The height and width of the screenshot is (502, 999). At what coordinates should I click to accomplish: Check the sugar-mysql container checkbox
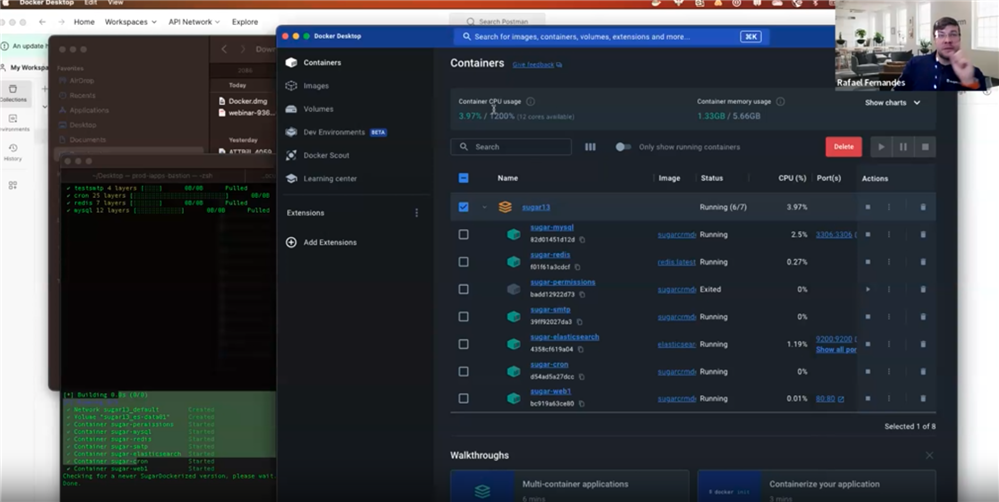point(463,235)
